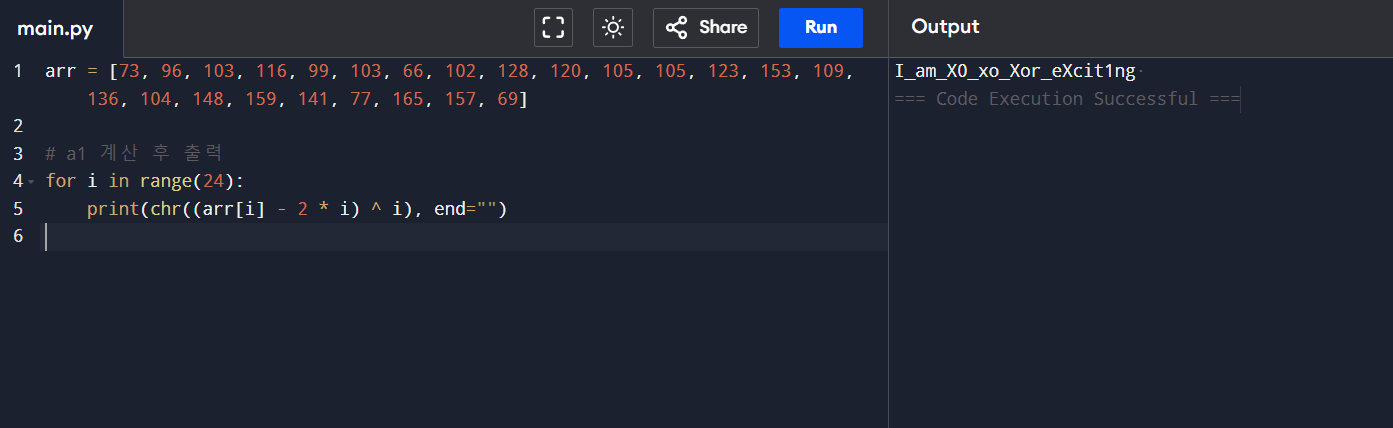Toggle fullscreen editor mode

click(x=553, y=28)
